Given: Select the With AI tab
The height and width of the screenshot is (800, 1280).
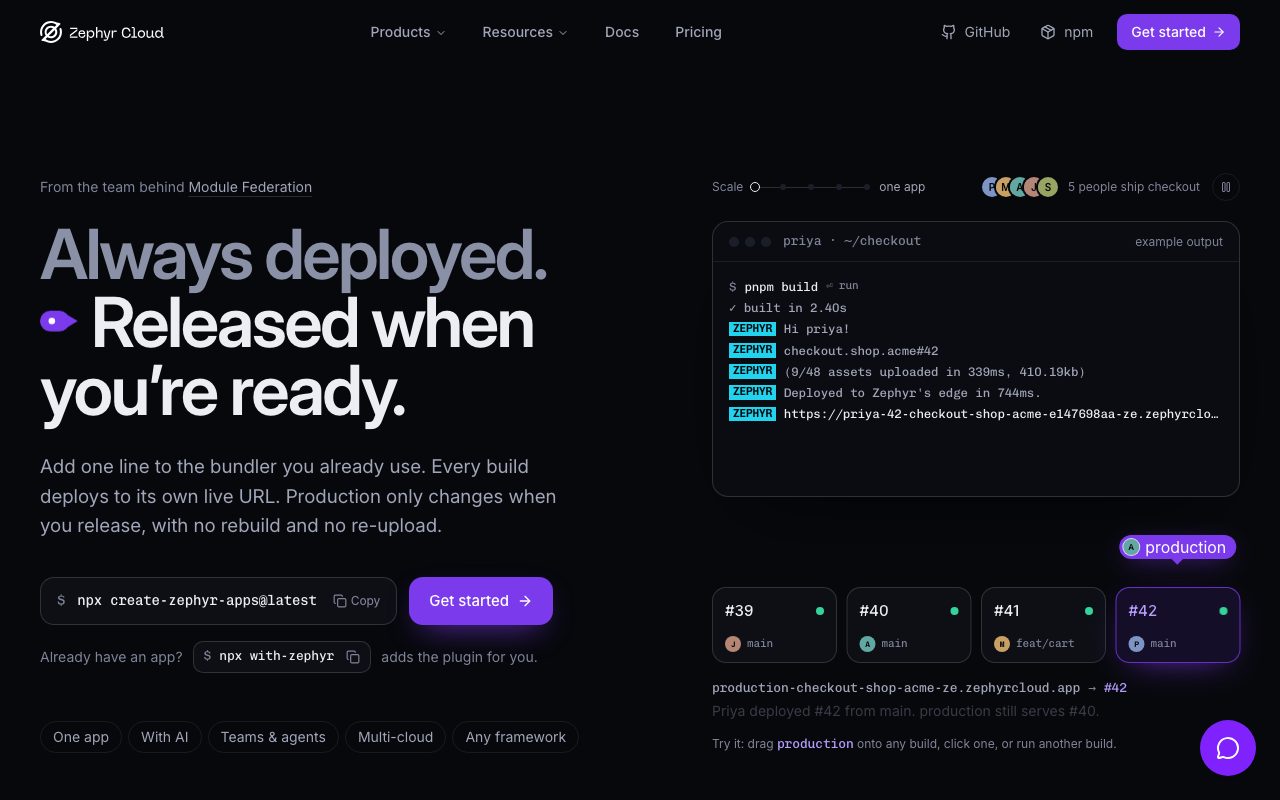Looking at the screenshot, I should click(165, 737).
